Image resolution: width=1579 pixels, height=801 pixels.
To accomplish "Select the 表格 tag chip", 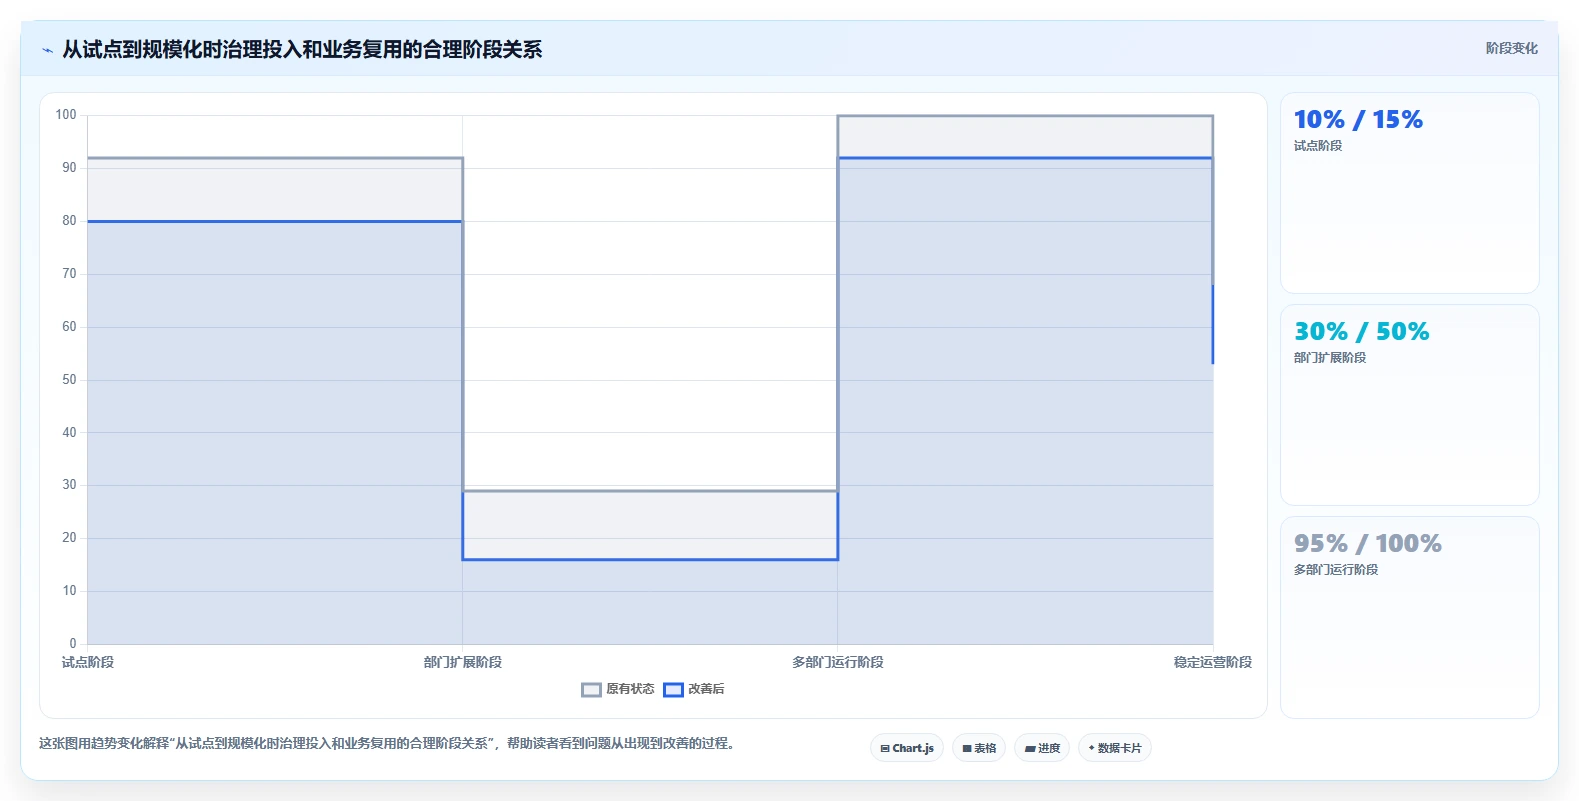I will pos(979,748).
